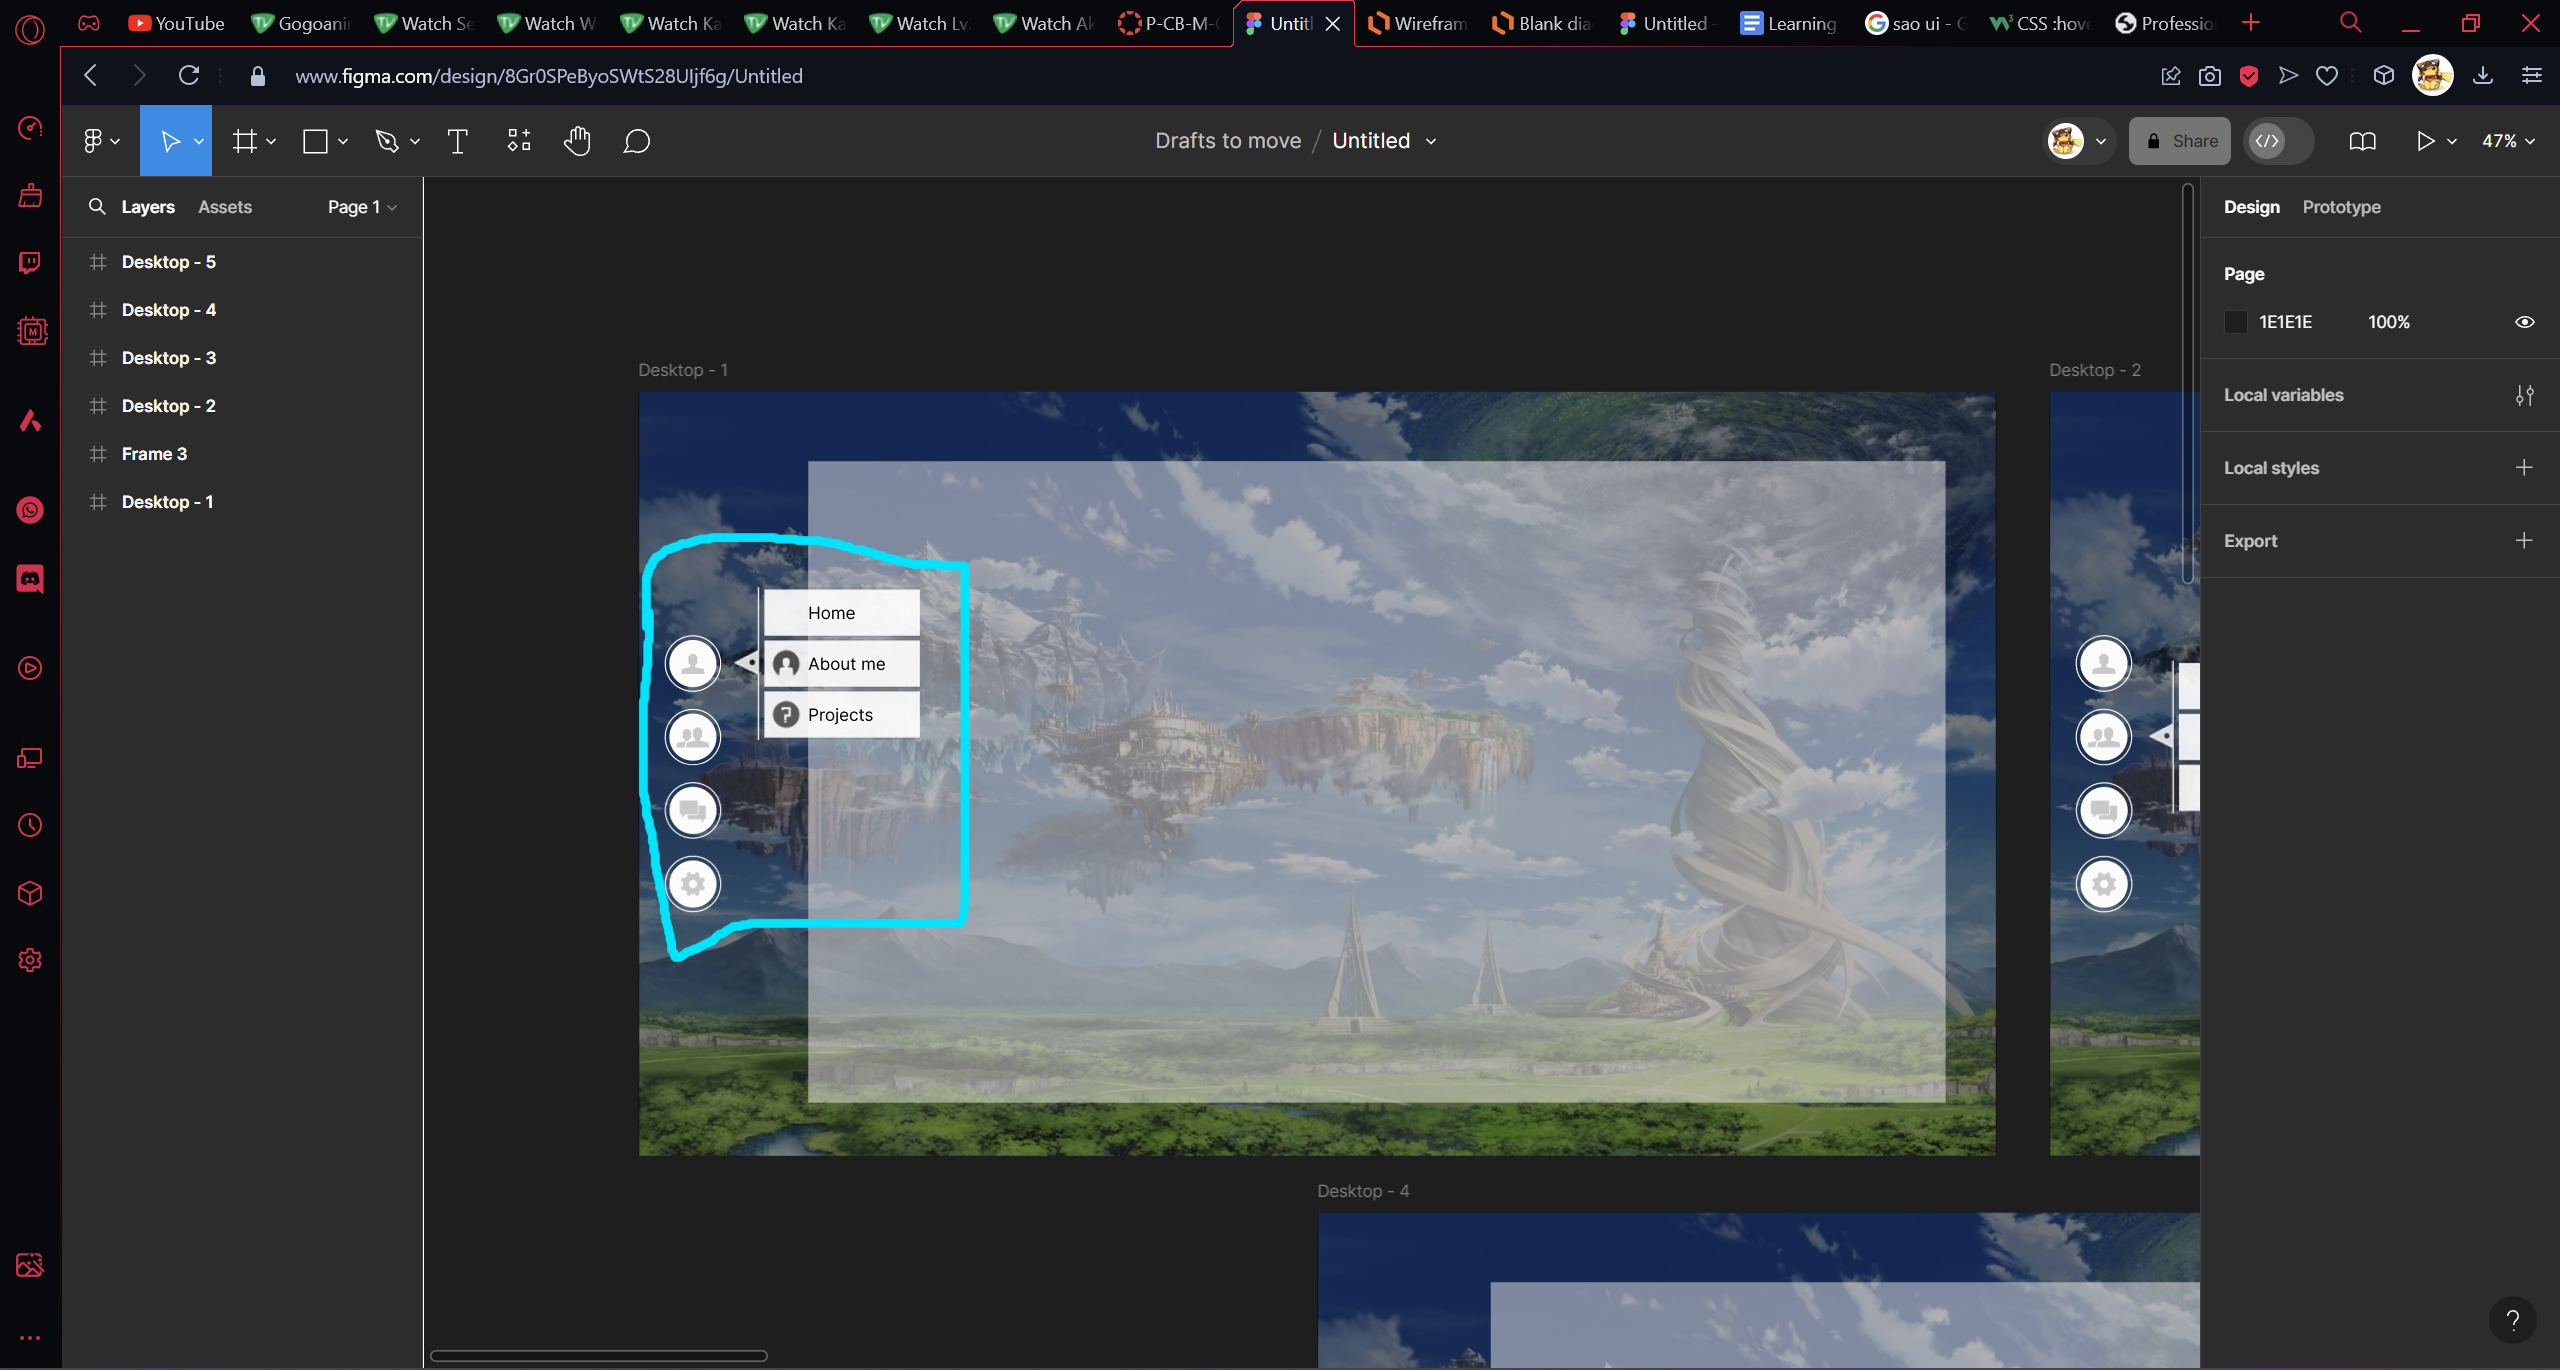Click the Present play button
2560x1370 pixels.
click(2425, 141)
